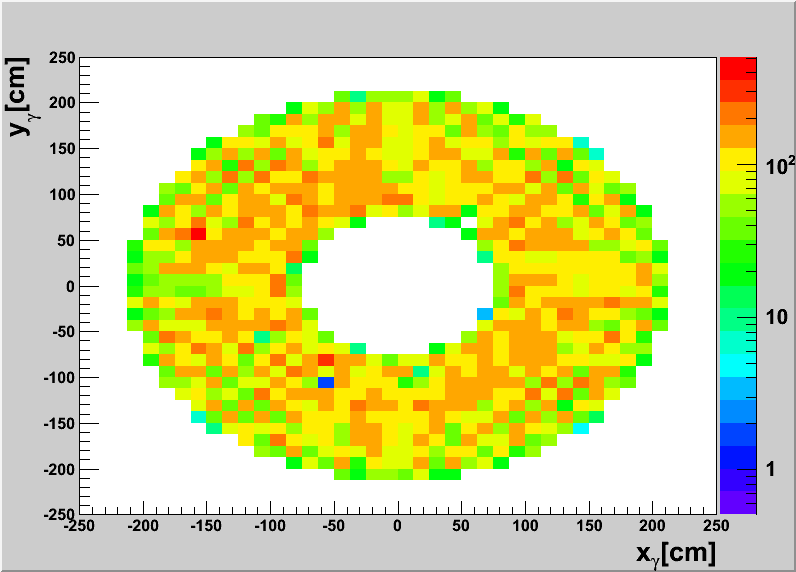Image resolution: width=796 pixels, height=572 pixels.
Task: Click x-axis tick label -50
Action: click(x=334, y=525)
